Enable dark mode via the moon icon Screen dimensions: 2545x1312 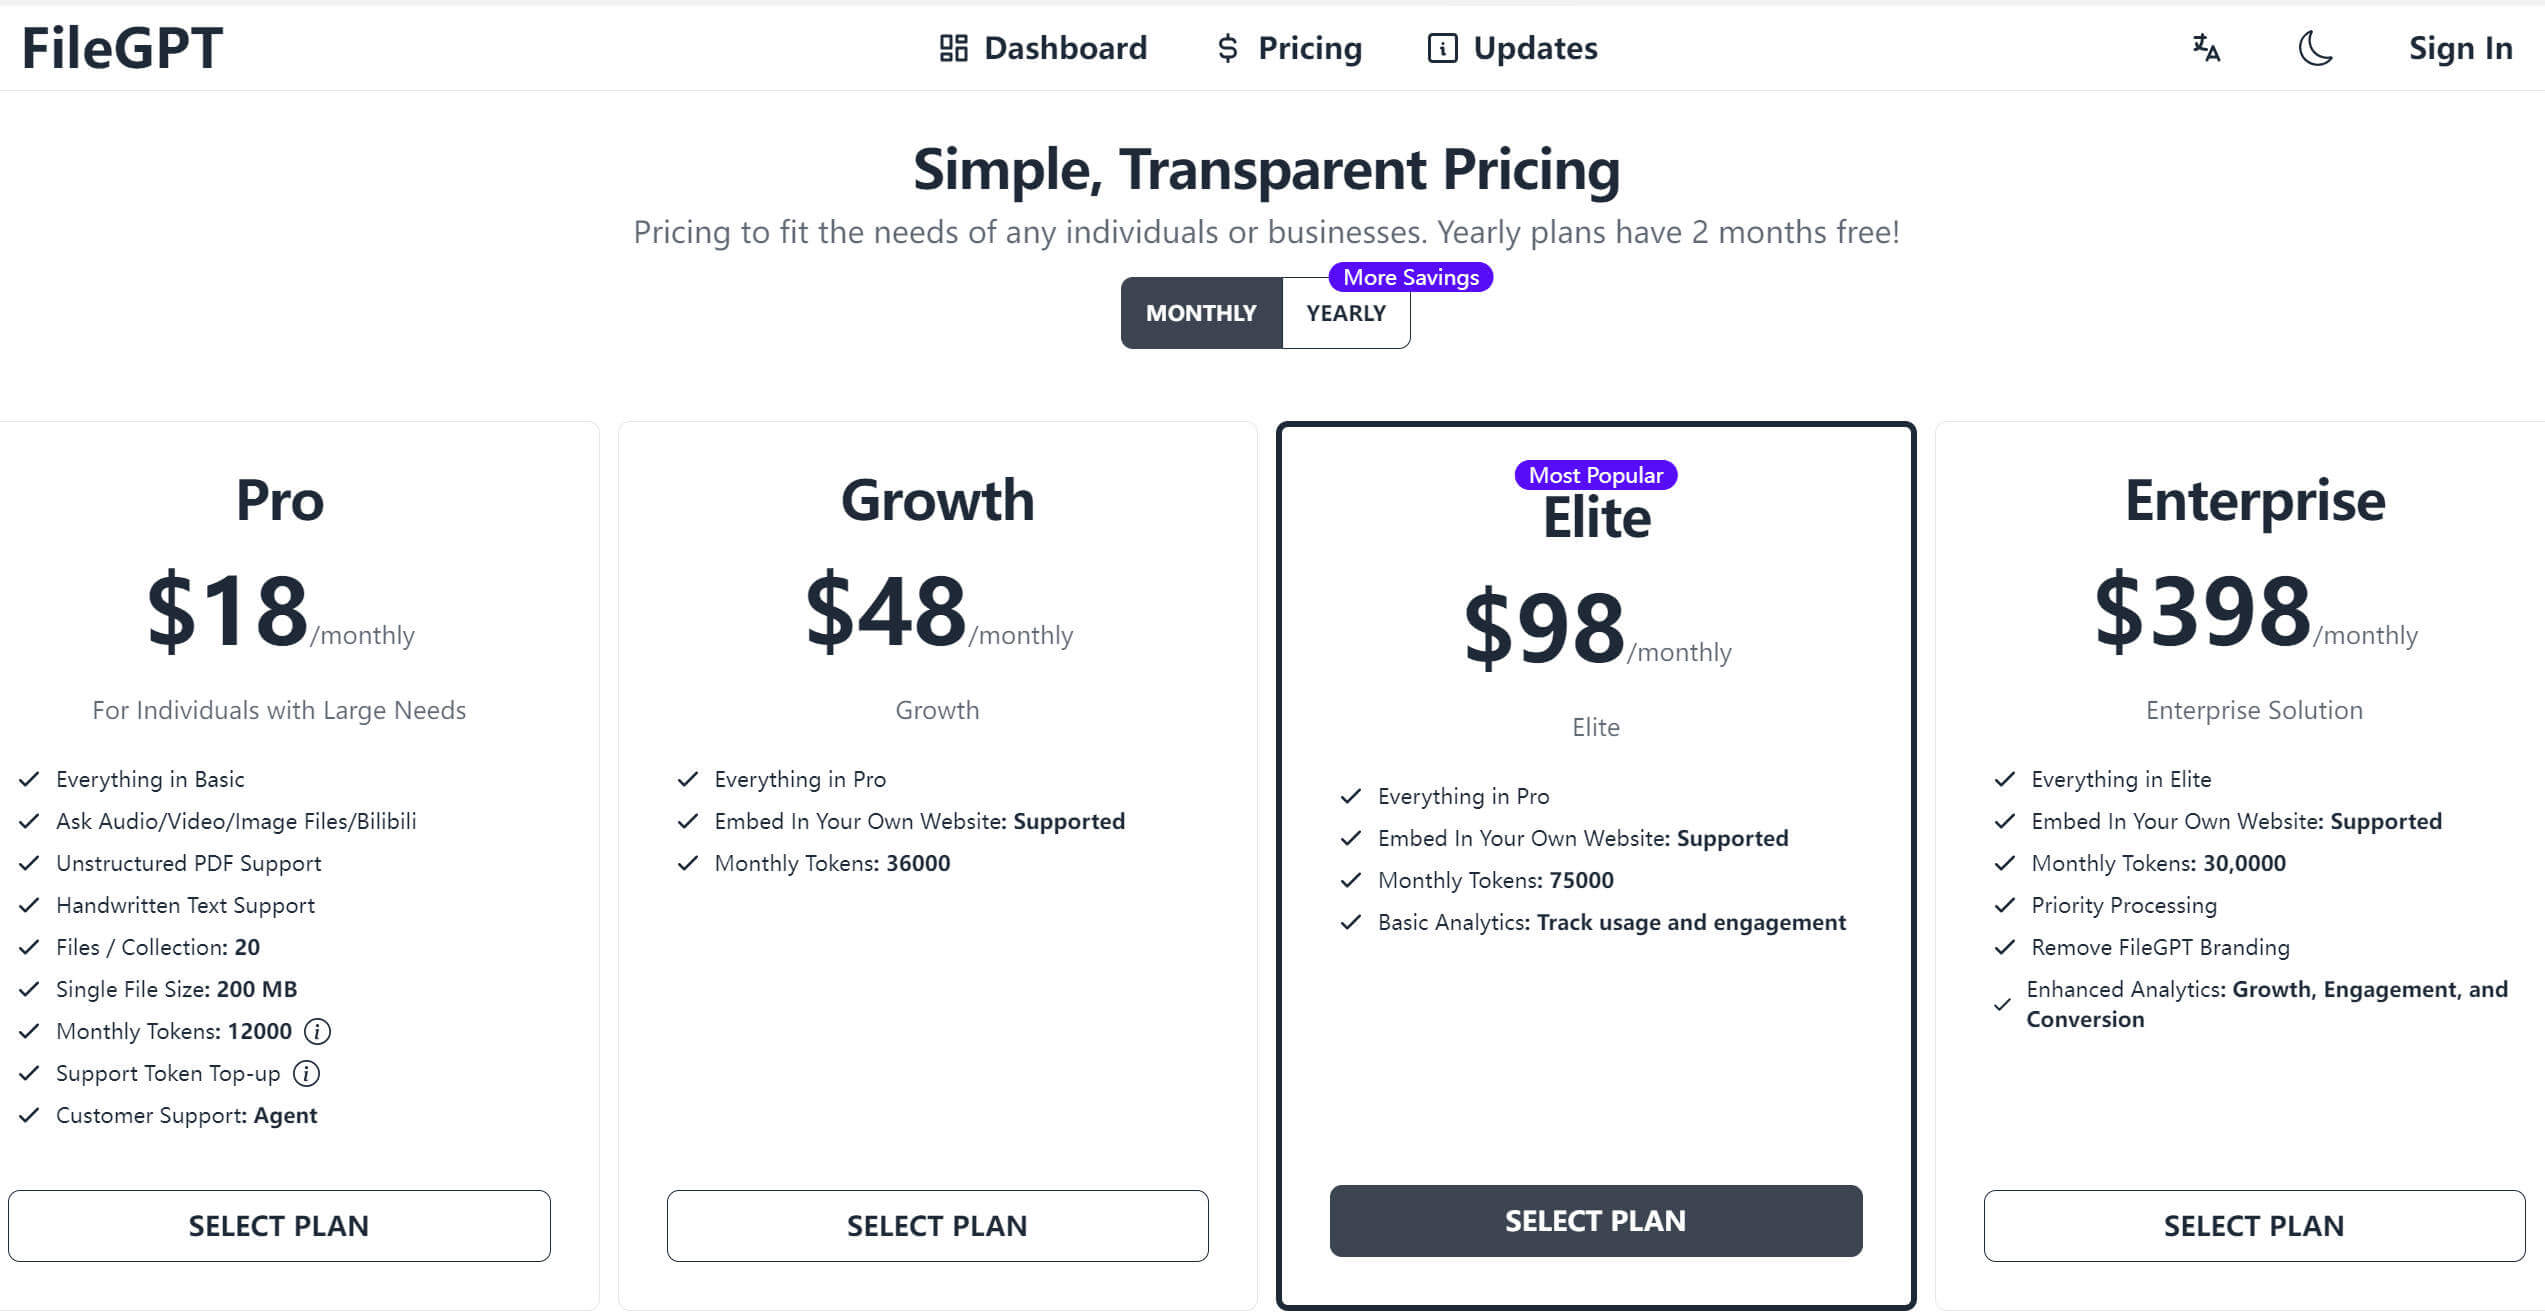(x=2315, y=49)
